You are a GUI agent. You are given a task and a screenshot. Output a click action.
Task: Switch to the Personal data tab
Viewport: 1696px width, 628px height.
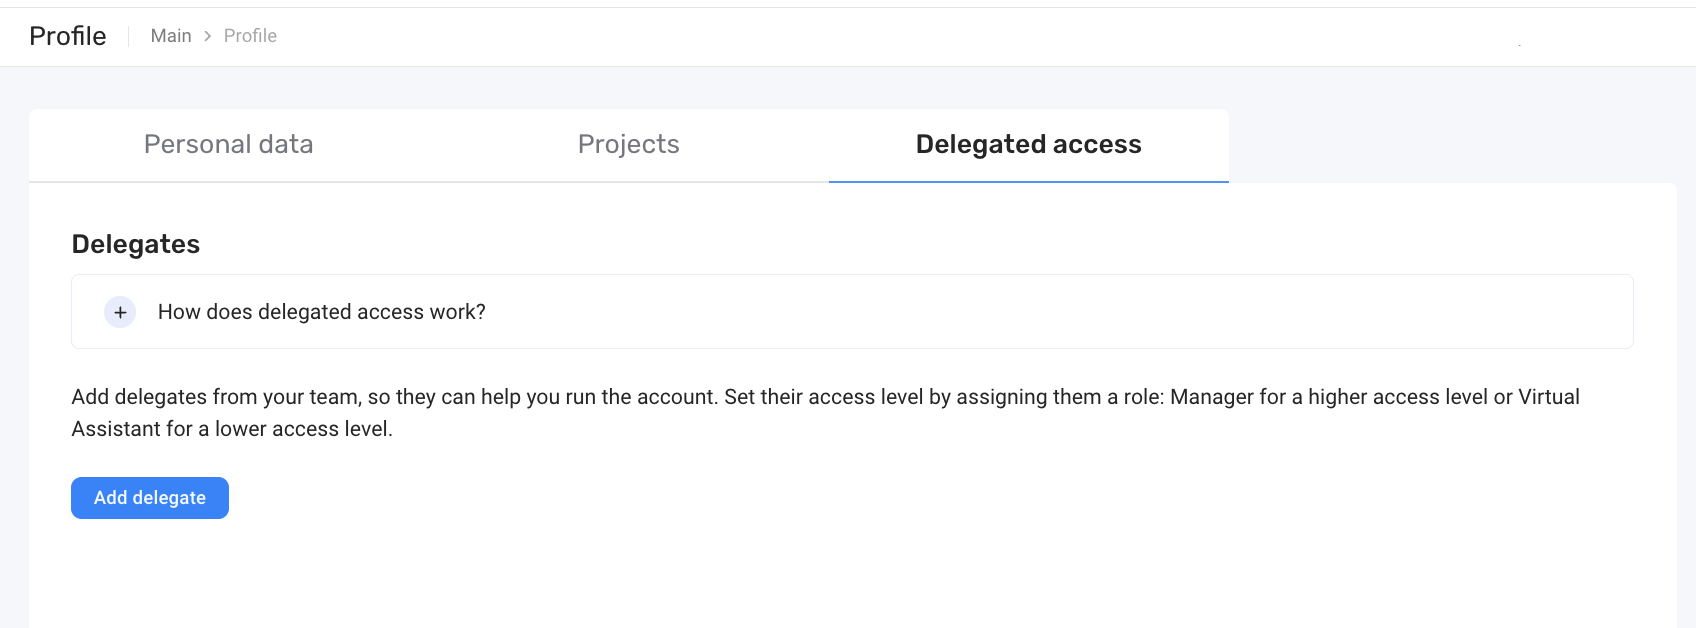click(x=229, y=145)
